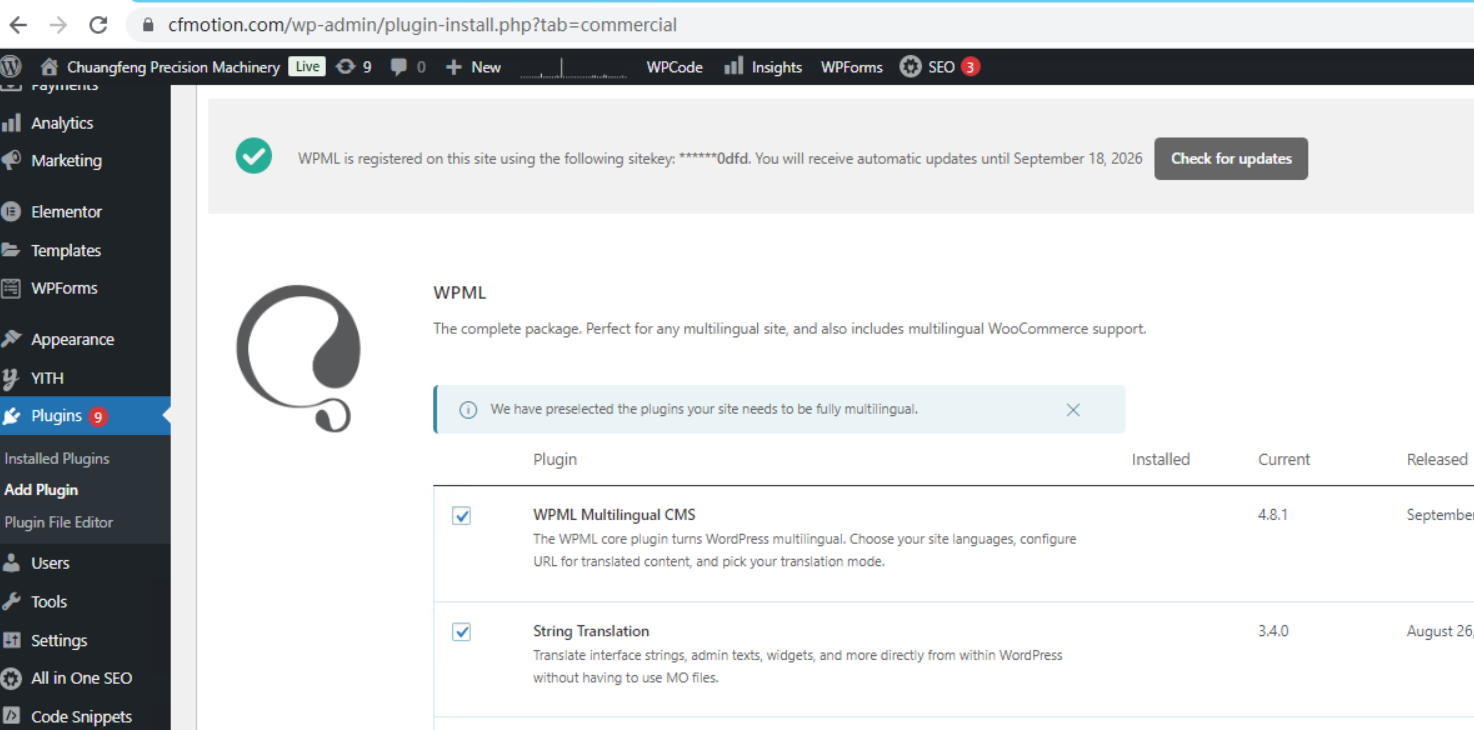Click the browser back arrow
Image resolution: width=1474 pixels, height=730 pixels.
pyautogui.click(x=18, y=25)
